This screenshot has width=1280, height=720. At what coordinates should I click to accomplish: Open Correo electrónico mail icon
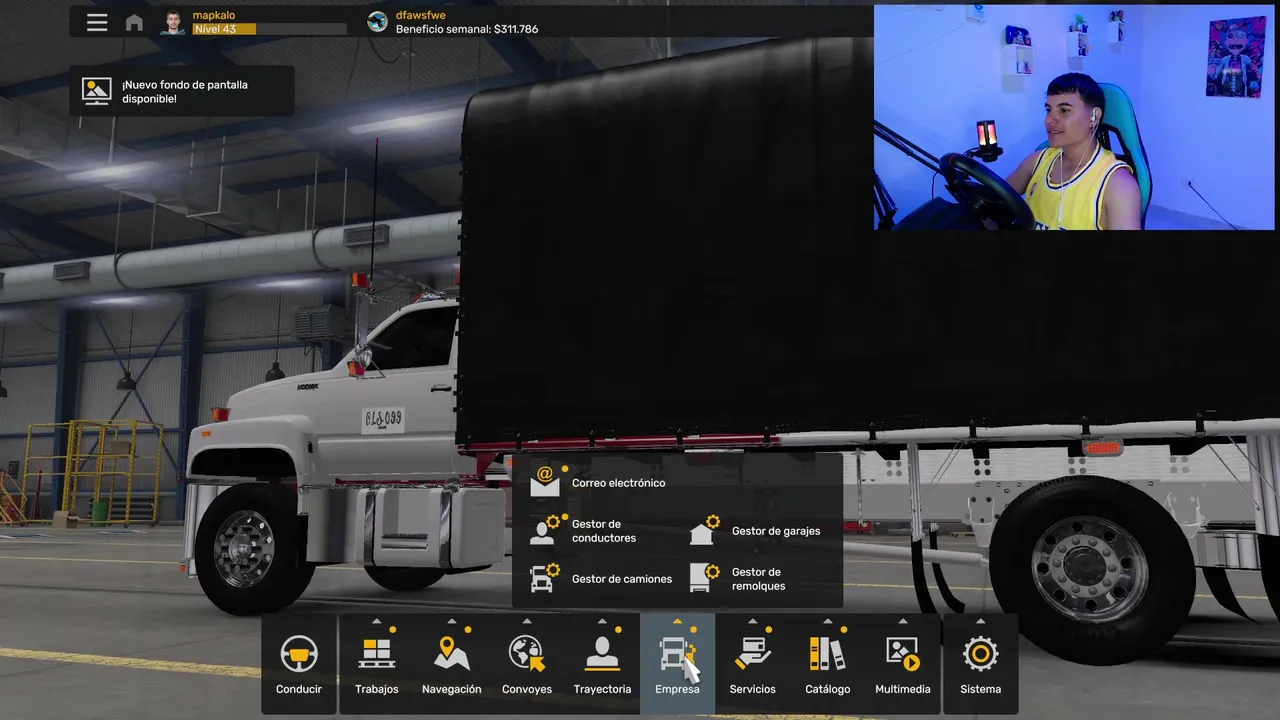coord(545,482)
